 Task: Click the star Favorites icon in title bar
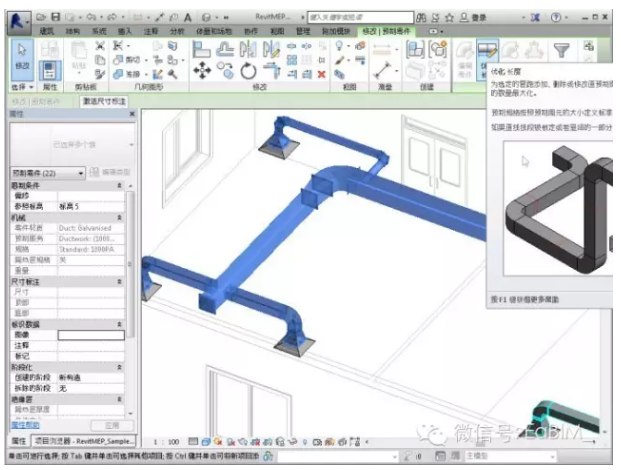(x=449, y=17)
